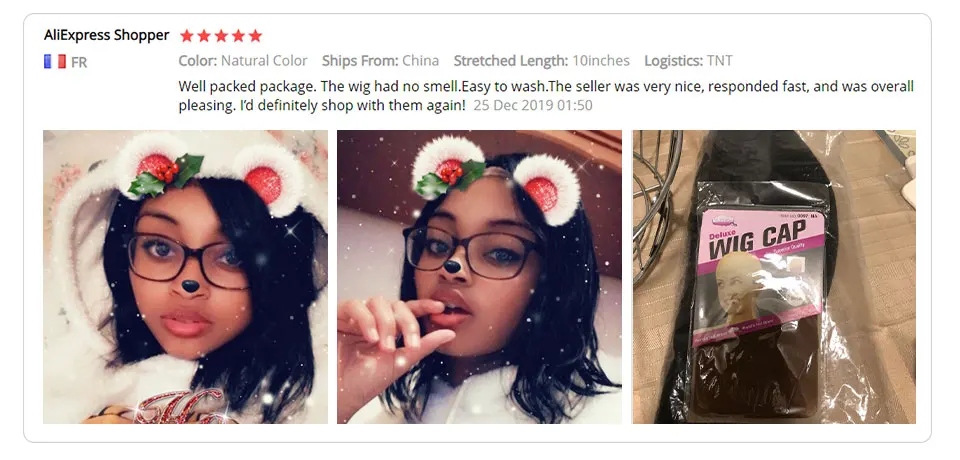The height and width of the screenshot is (460, 960).
Task: Click the first red rating star
Action: click(187, 36)
